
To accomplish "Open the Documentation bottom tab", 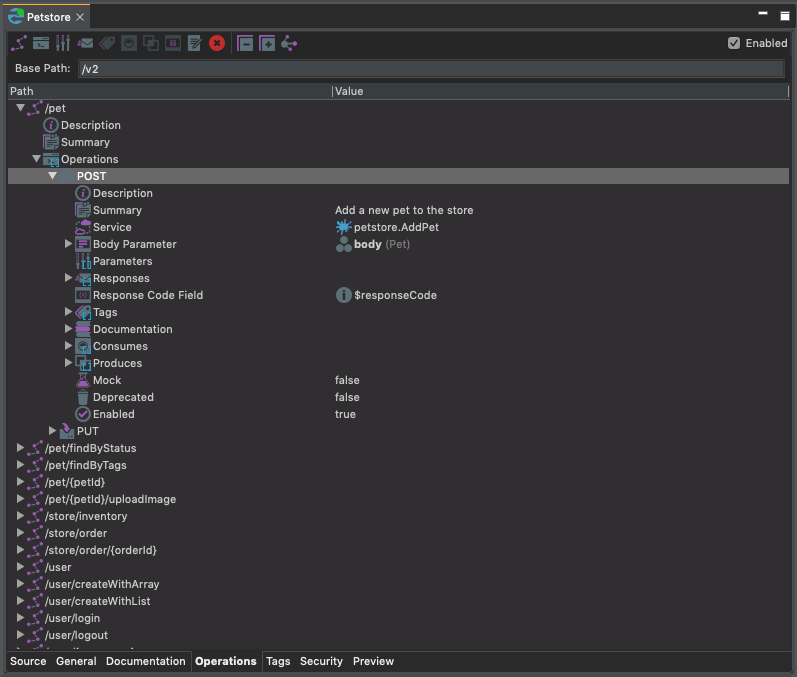I will tap(145, 661).
